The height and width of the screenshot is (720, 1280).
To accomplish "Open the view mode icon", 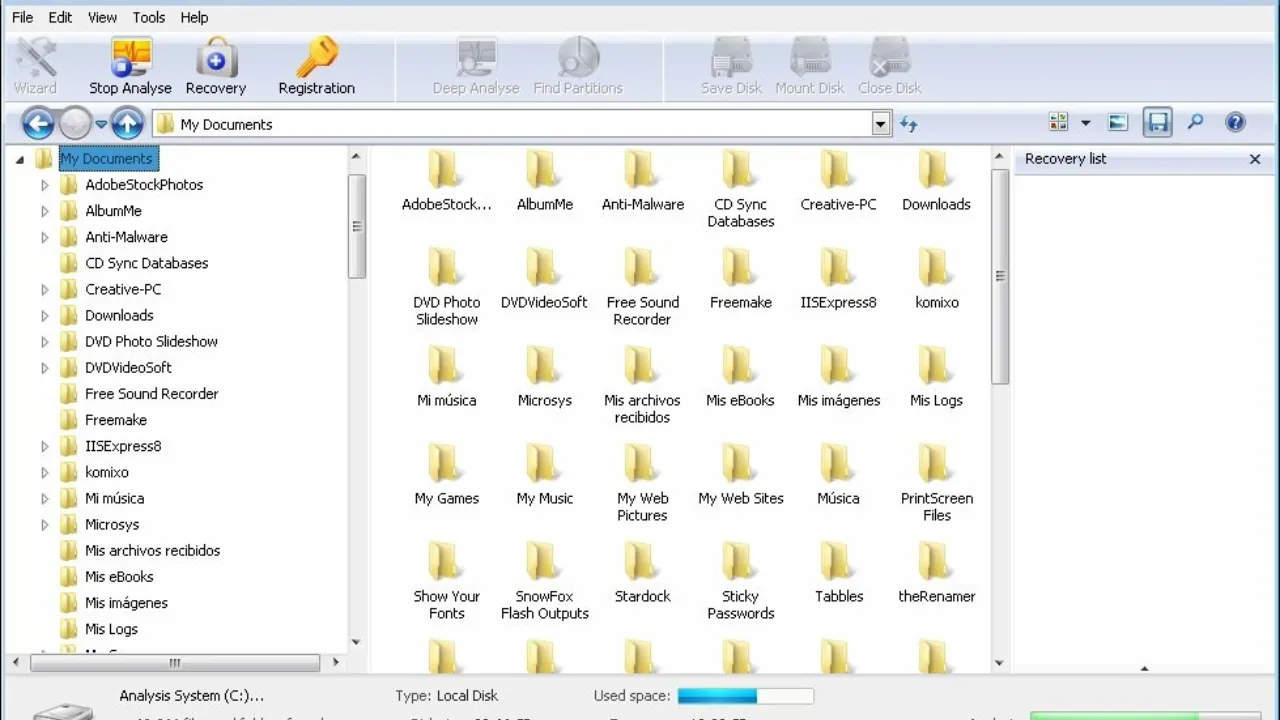I will click(x=1058, y=123).
